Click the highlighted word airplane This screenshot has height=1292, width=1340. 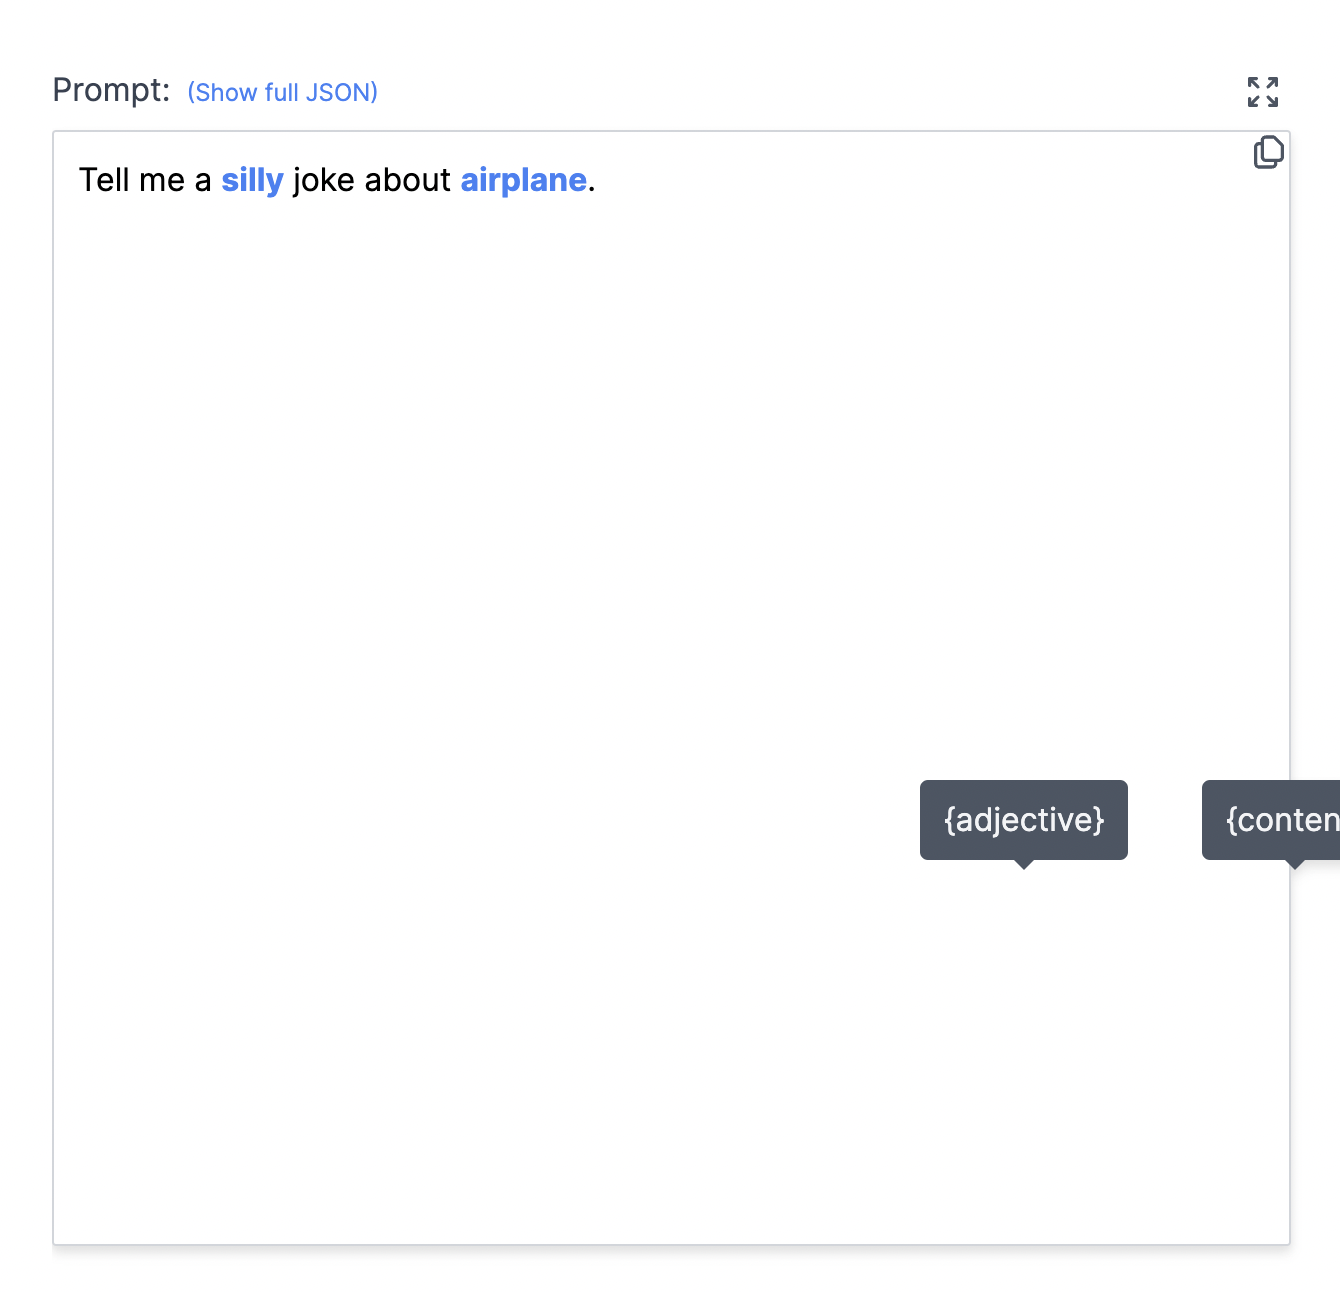point(523,180)
